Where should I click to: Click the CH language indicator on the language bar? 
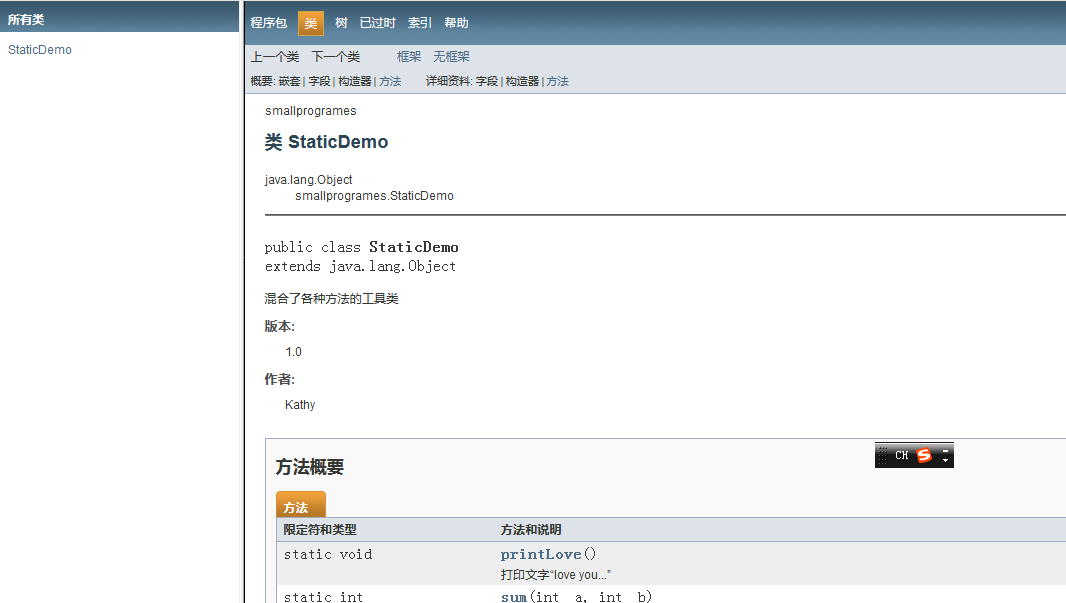click(901, 455)
